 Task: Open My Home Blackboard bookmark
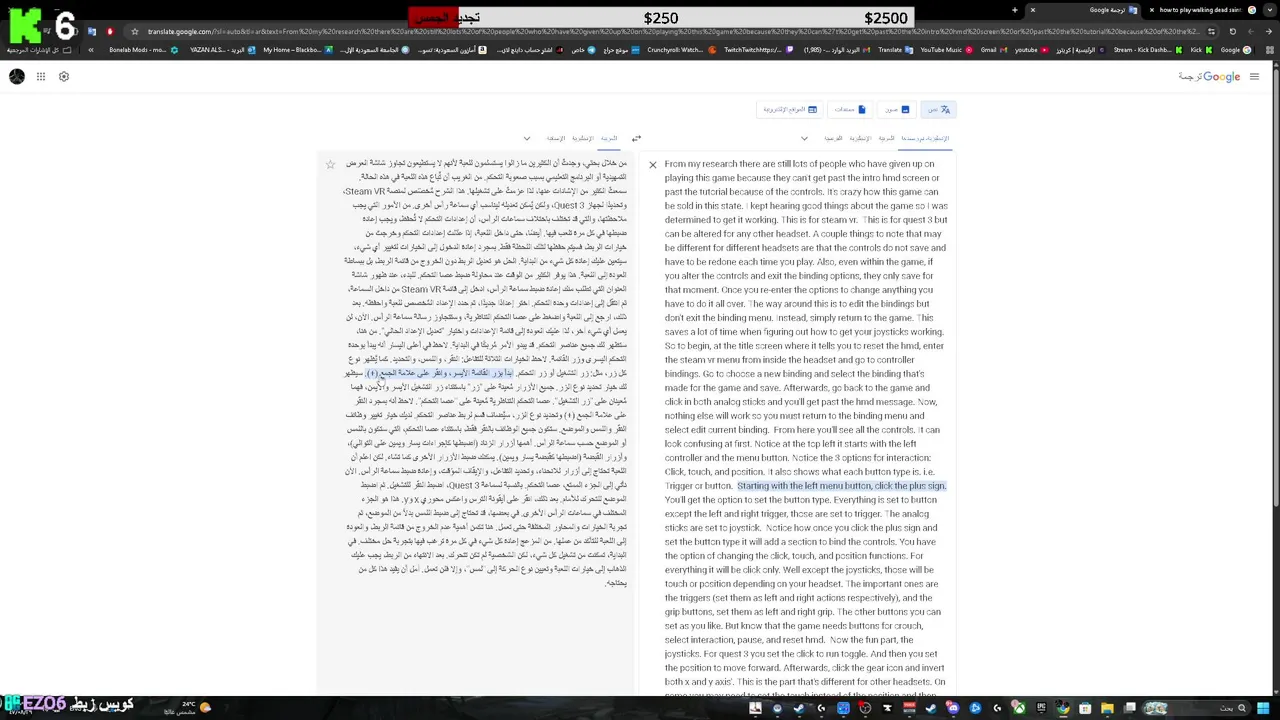297,49
